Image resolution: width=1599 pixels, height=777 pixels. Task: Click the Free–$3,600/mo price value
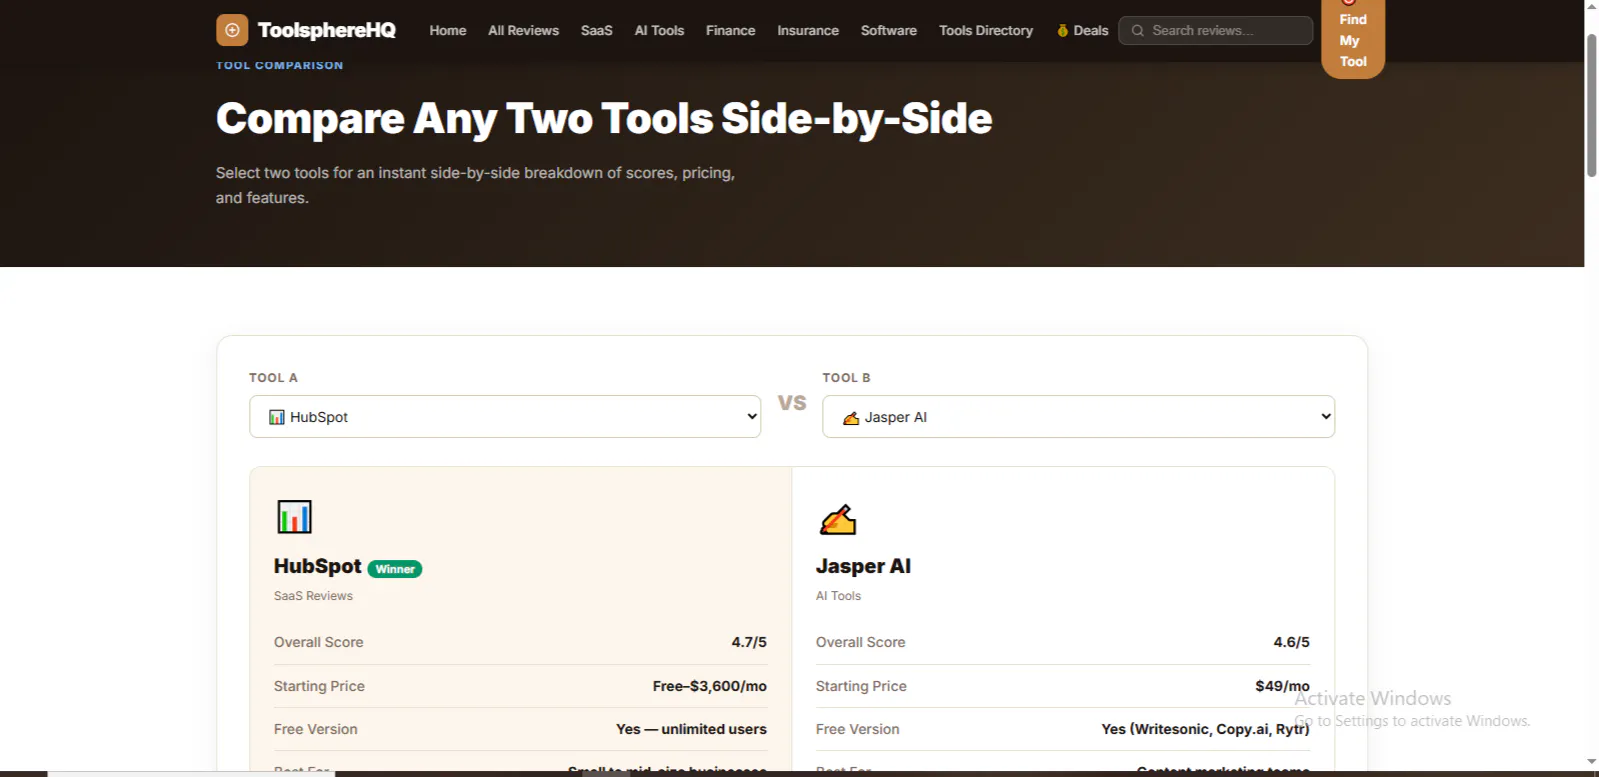click(710, 686)
